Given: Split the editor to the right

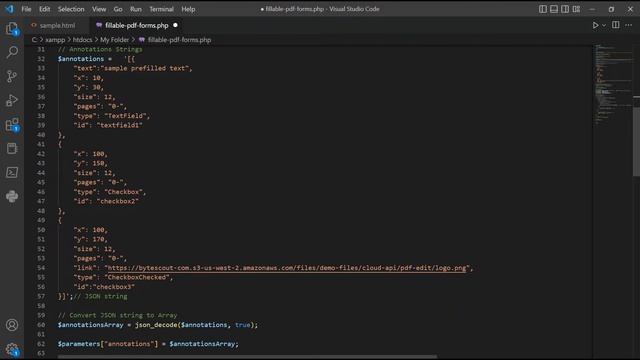Looking at the screenshot, I should 616,25.
